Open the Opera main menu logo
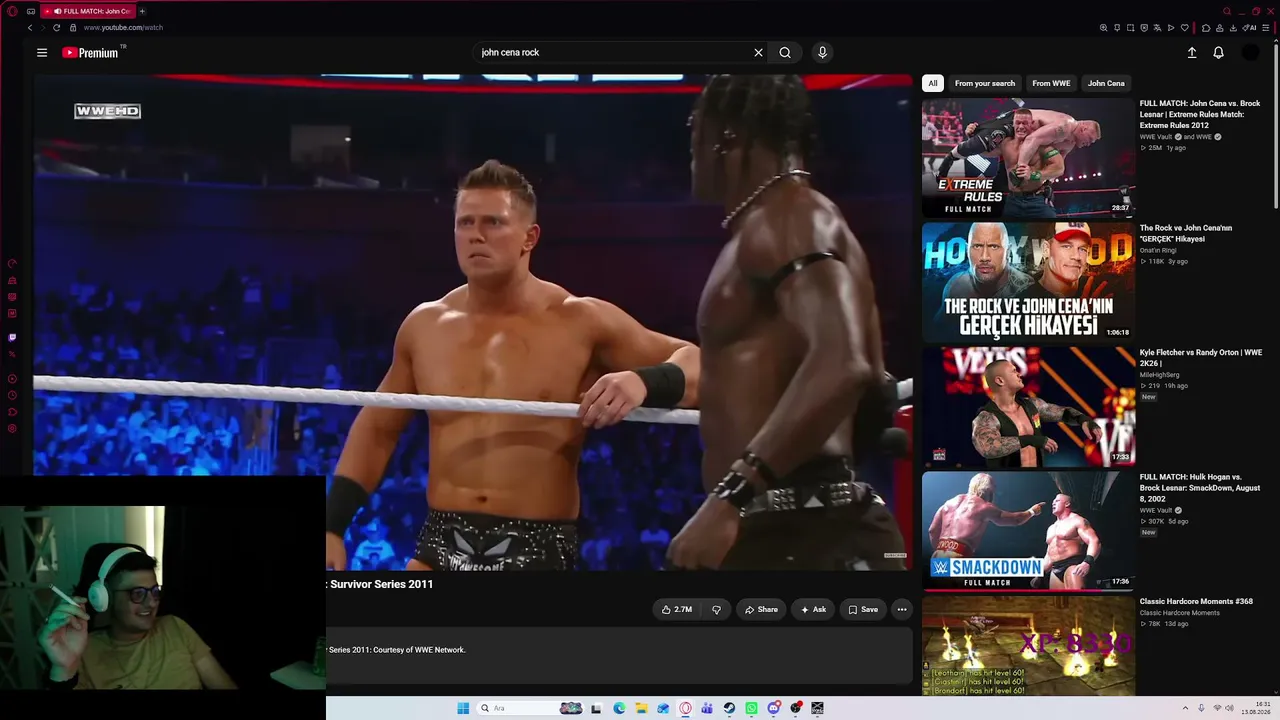This screenshot has height=720, width=1280. point(12,11)
